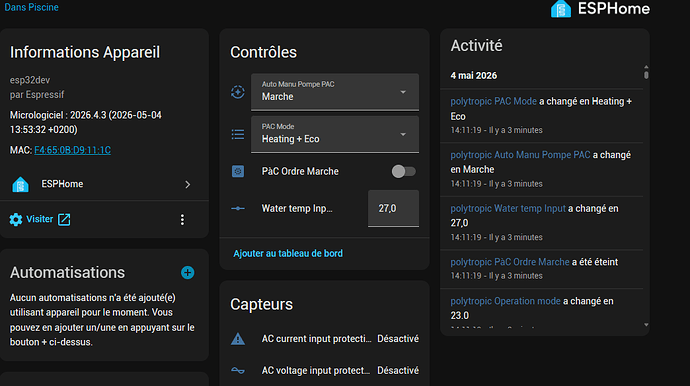Click the esp32dev model text
This screenshot has height=386, width=690.
[30, 80]
